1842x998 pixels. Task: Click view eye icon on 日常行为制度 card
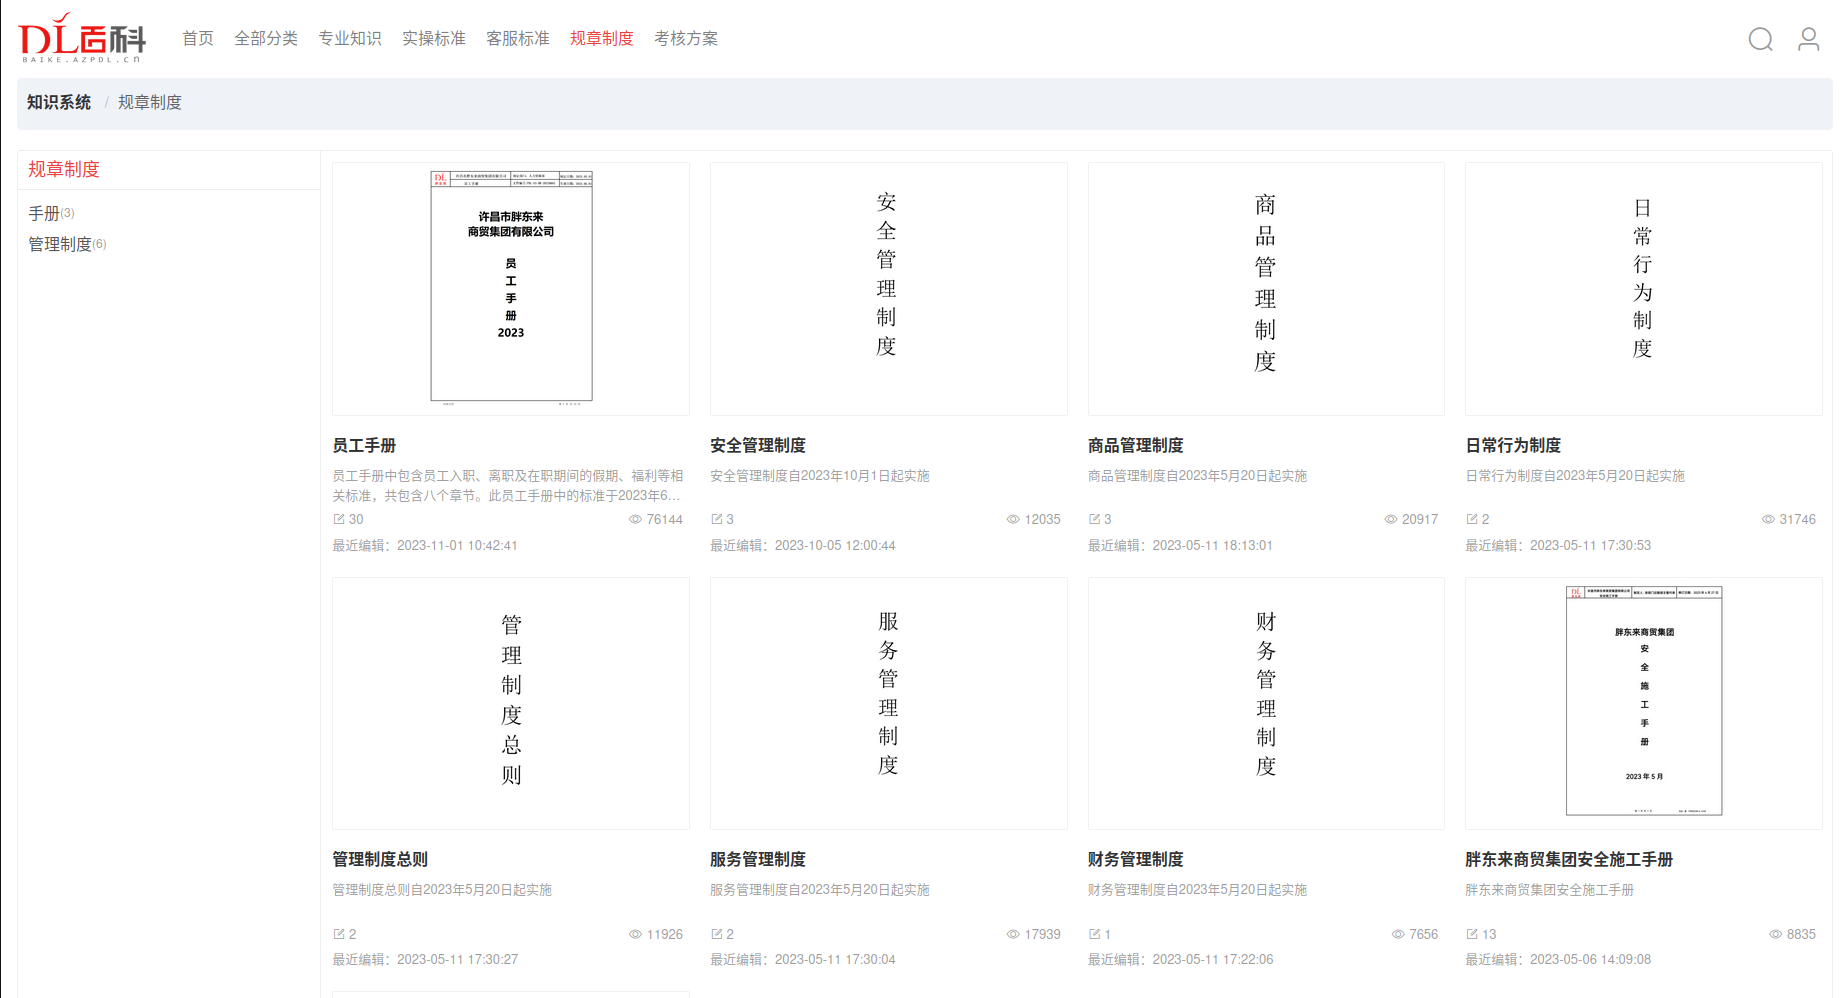coord(1768,519)
